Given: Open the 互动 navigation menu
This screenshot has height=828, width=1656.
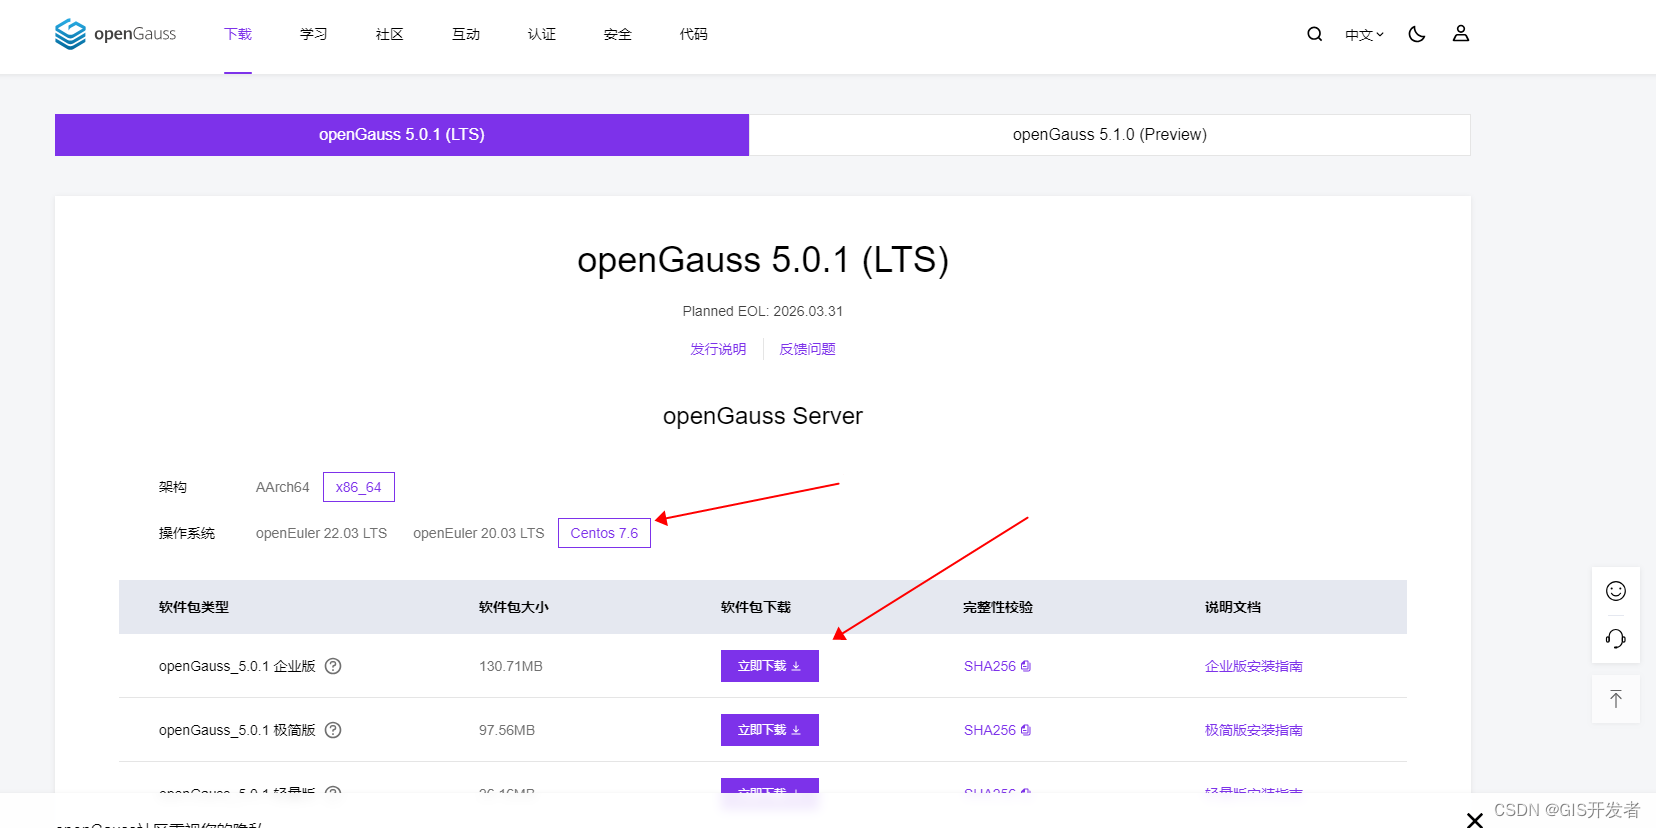Looking at the screenshot, I should [466, 34].
